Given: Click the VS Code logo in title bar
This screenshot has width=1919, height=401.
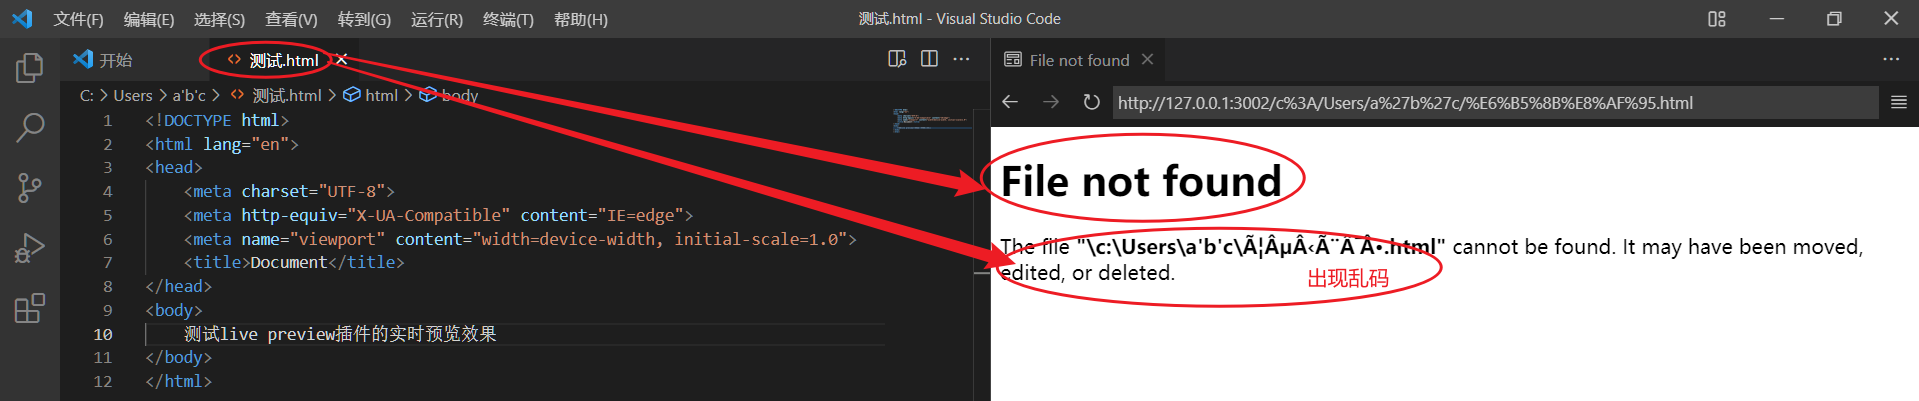Looking at the screenshot, I should (x=22, y=19).
